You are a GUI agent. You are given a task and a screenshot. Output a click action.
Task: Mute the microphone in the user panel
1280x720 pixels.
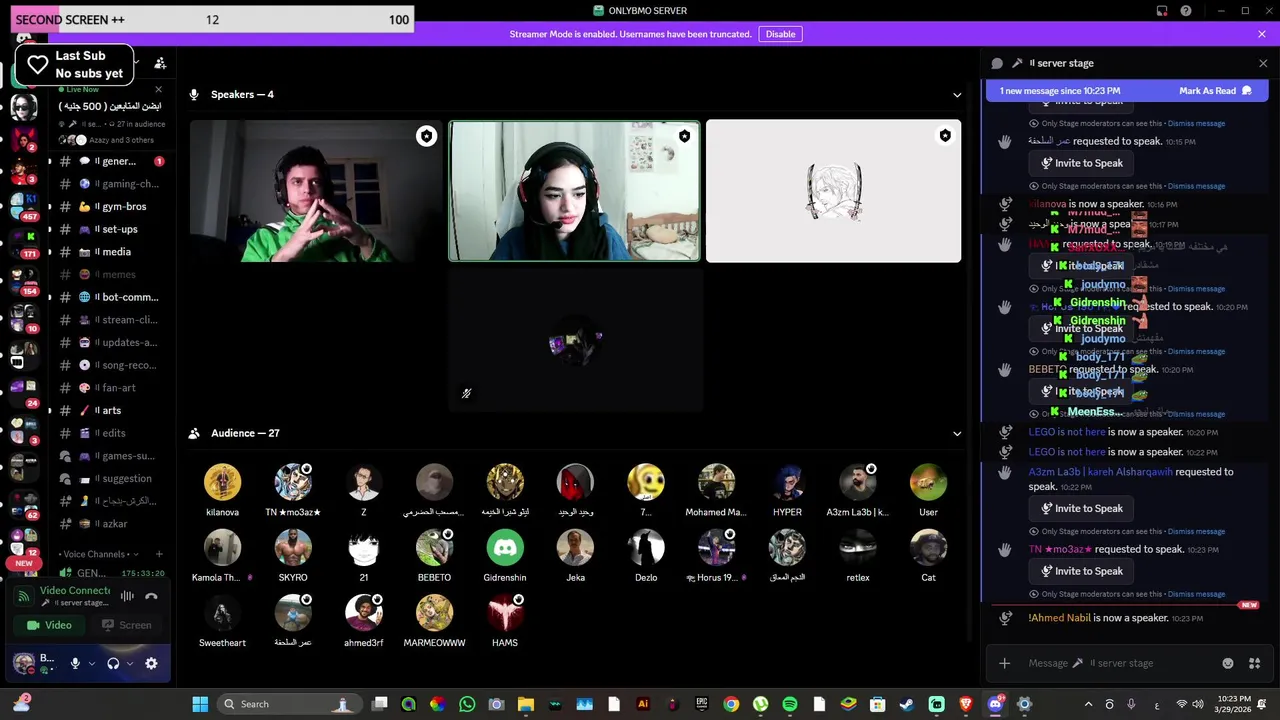(75, 663)
